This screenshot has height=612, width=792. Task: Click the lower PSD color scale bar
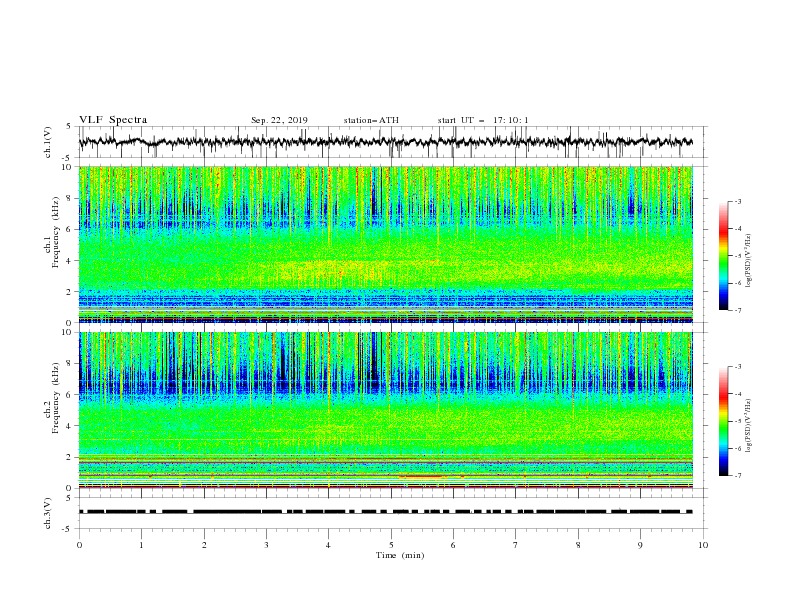(723, 421)
